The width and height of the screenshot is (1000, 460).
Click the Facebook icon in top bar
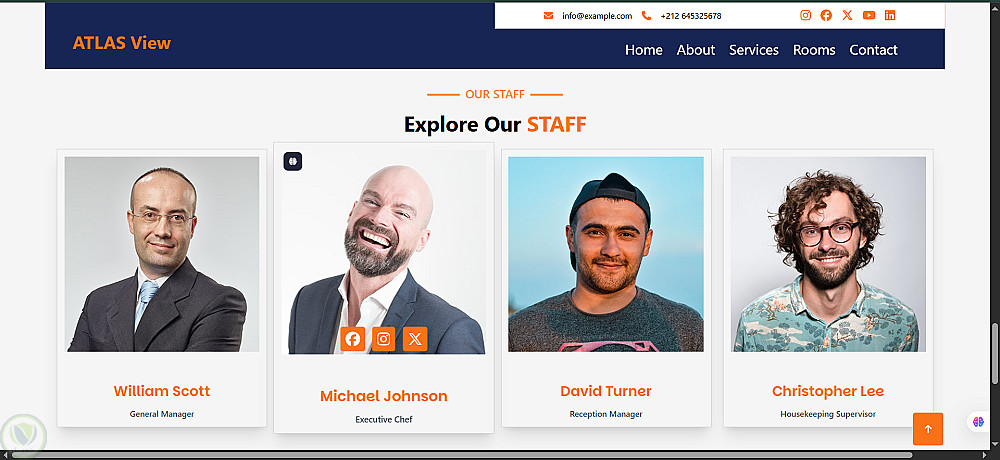point(826,15)
